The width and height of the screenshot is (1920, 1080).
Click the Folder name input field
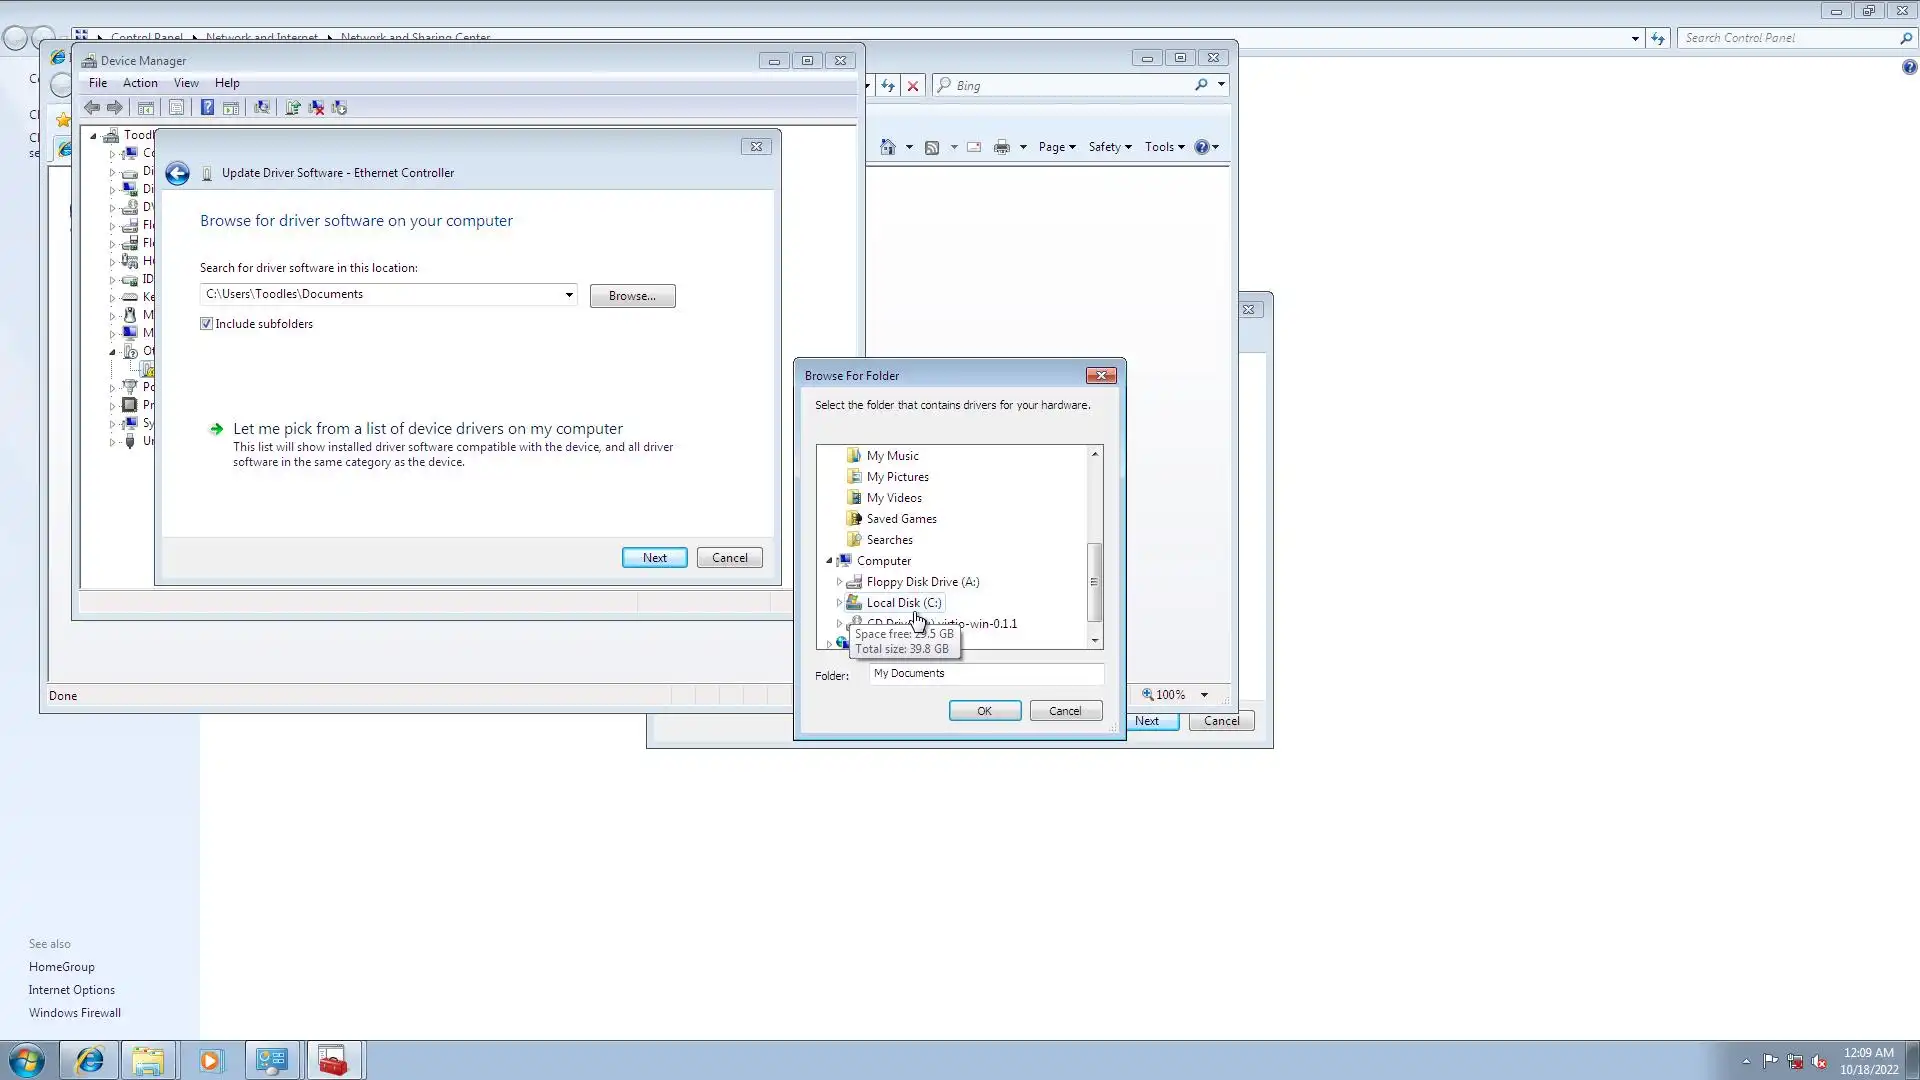pyautogui.click(x=985, y=673)
